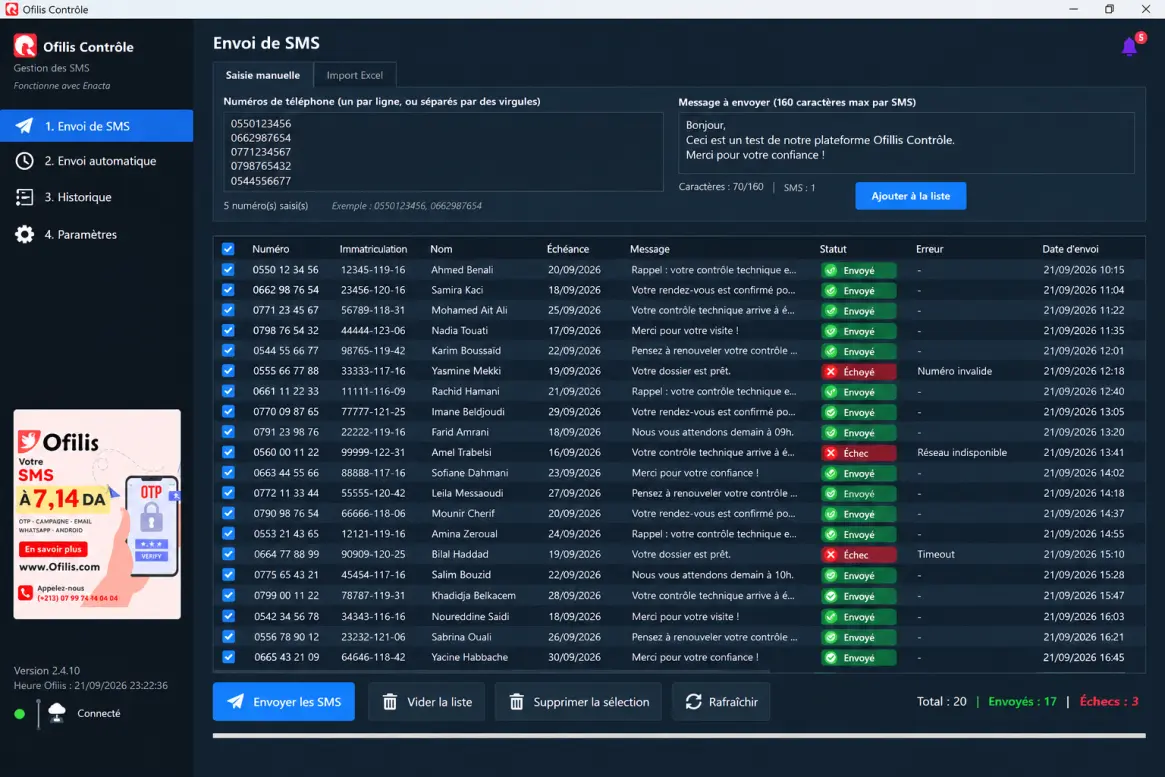Viewport: 1165px width, 777px height.
Task: Click immatriculation 64646-118-42
Action: click(373, 657)
